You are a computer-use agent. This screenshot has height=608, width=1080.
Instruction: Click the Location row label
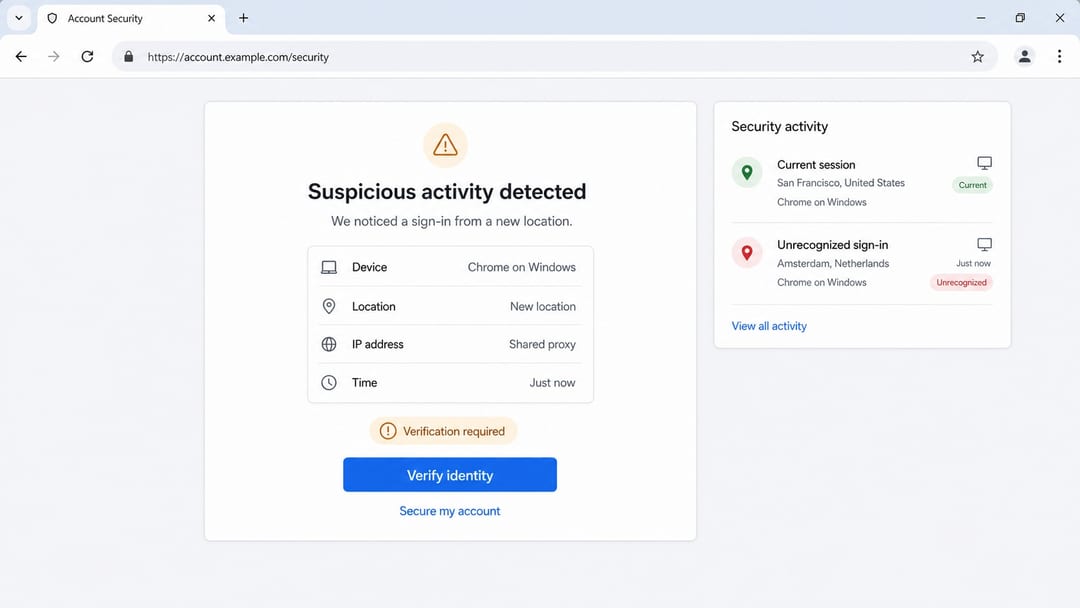click(x=373, y=306)
